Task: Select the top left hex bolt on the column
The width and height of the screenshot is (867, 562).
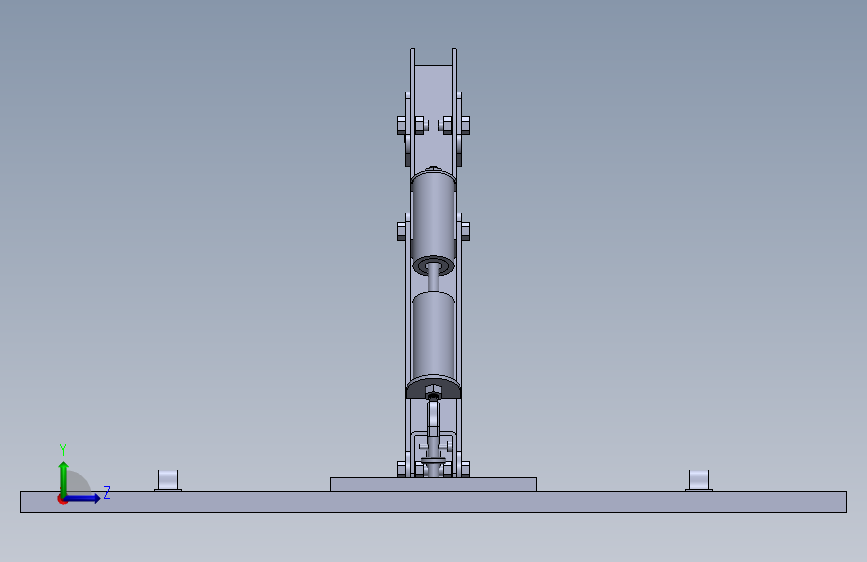Action: 402,125
